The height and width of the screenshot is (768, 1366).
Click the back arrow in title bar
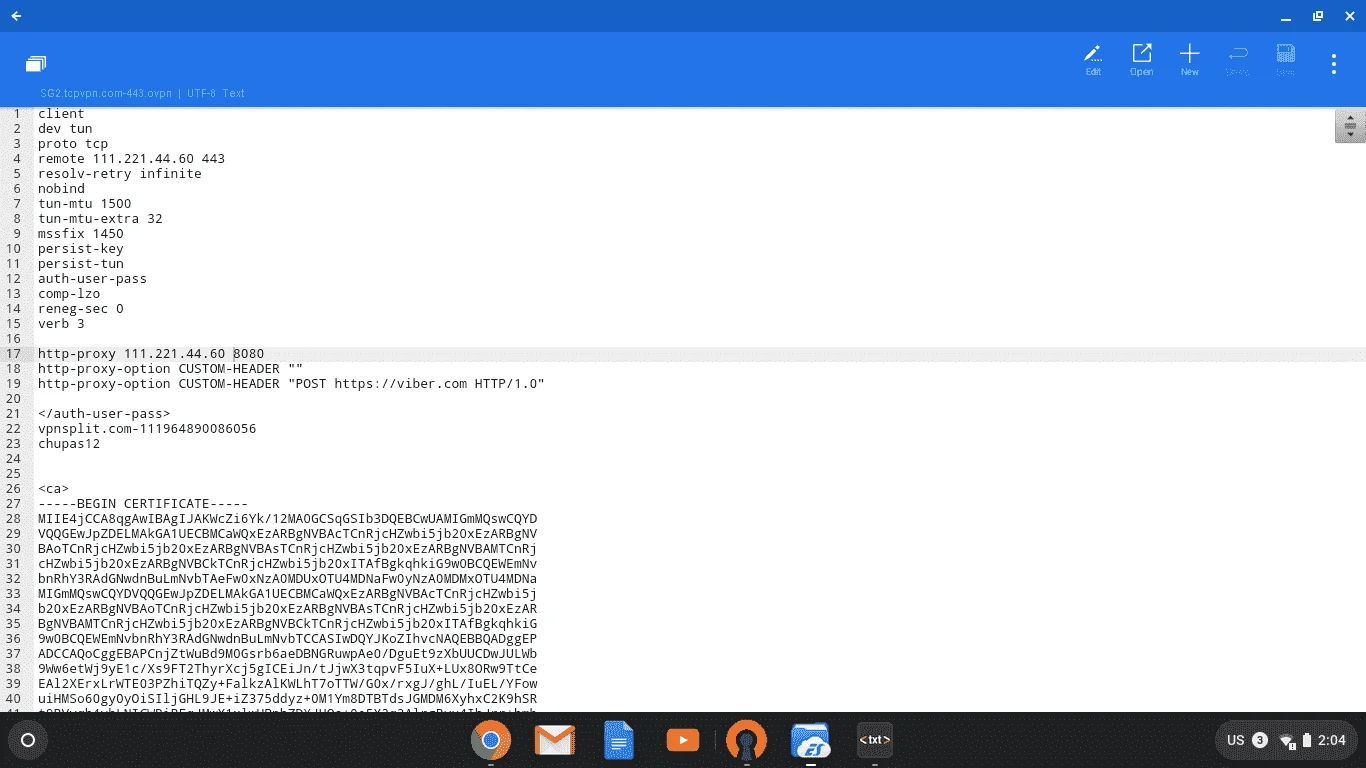(16, 16)
